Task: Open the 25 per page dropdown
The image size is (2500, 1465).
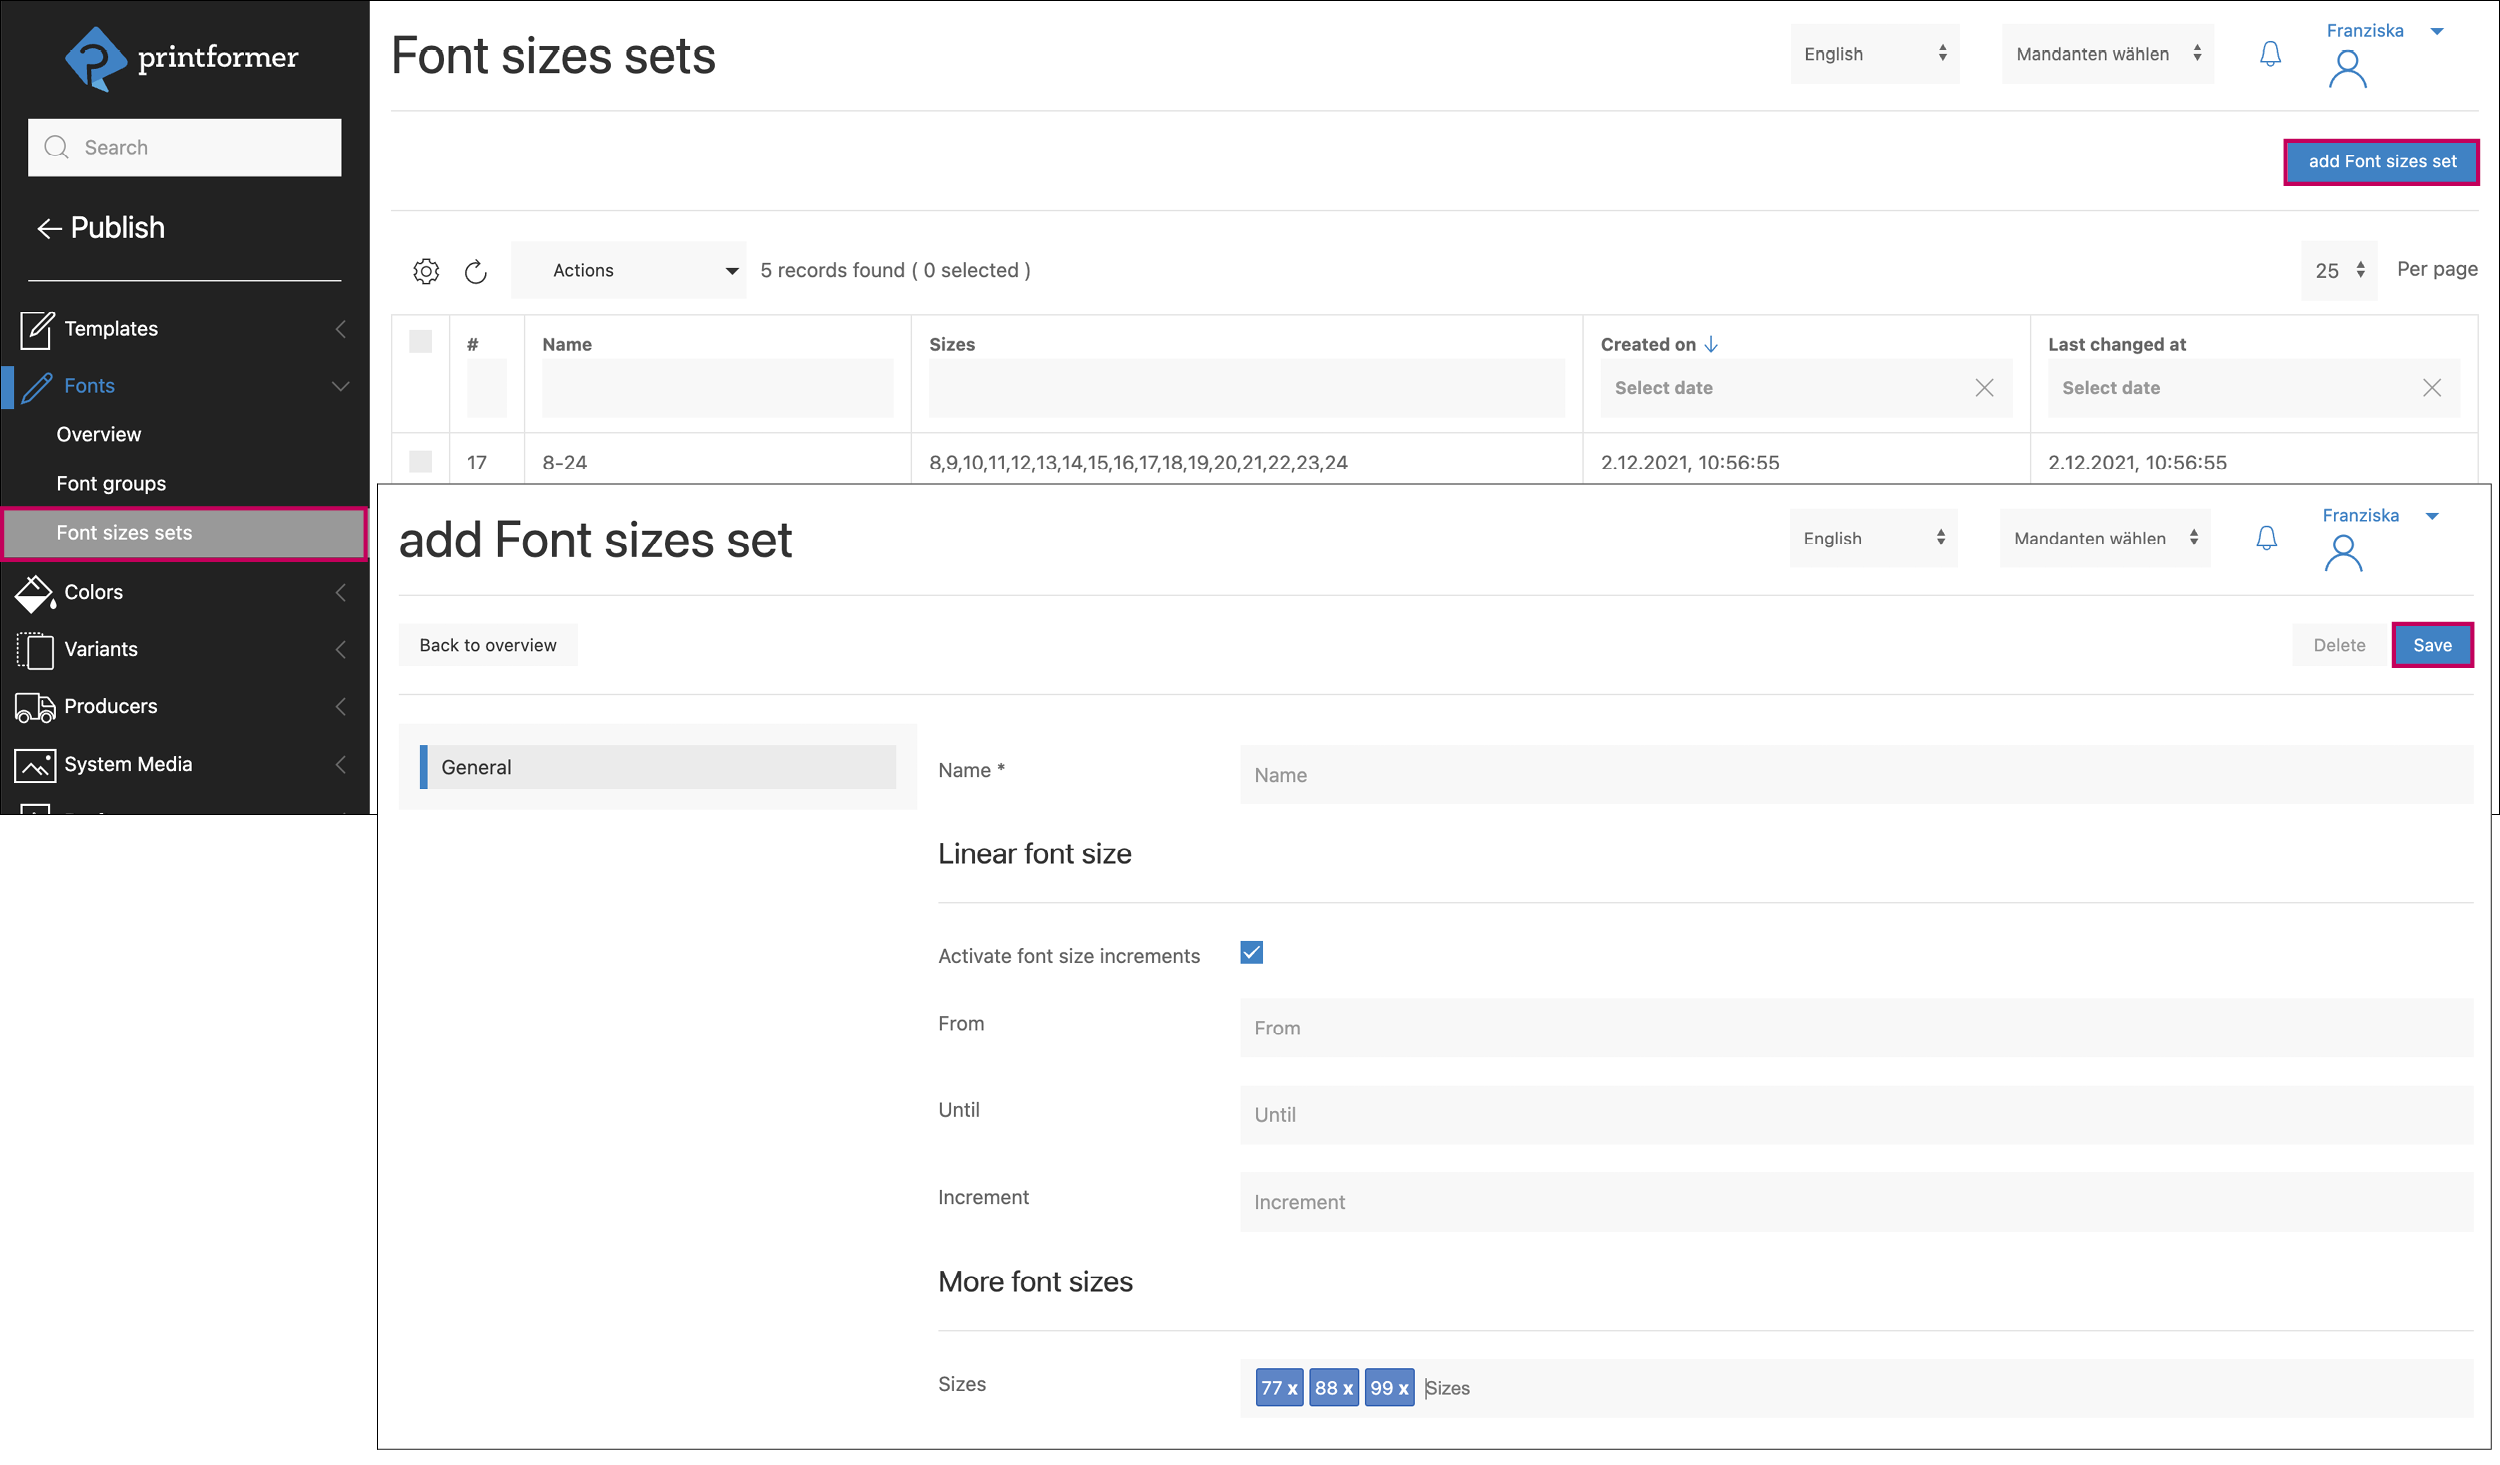Action: point(2338,271)
